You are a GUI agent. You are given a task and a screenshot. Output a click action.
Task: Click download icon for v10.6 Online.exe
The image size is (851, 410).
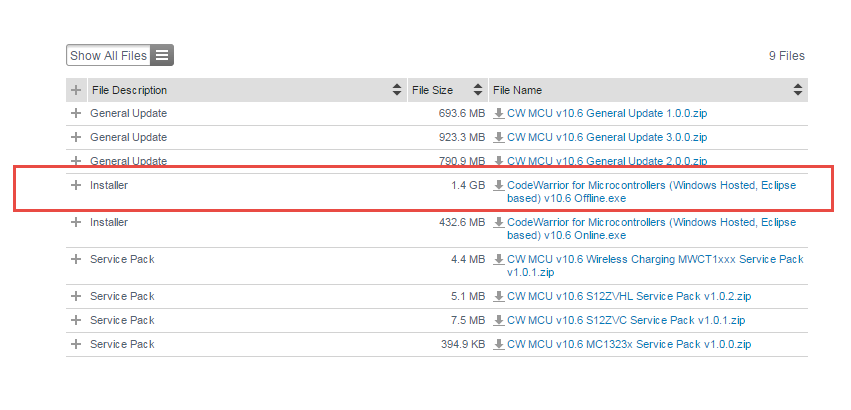tap(498, 222)
